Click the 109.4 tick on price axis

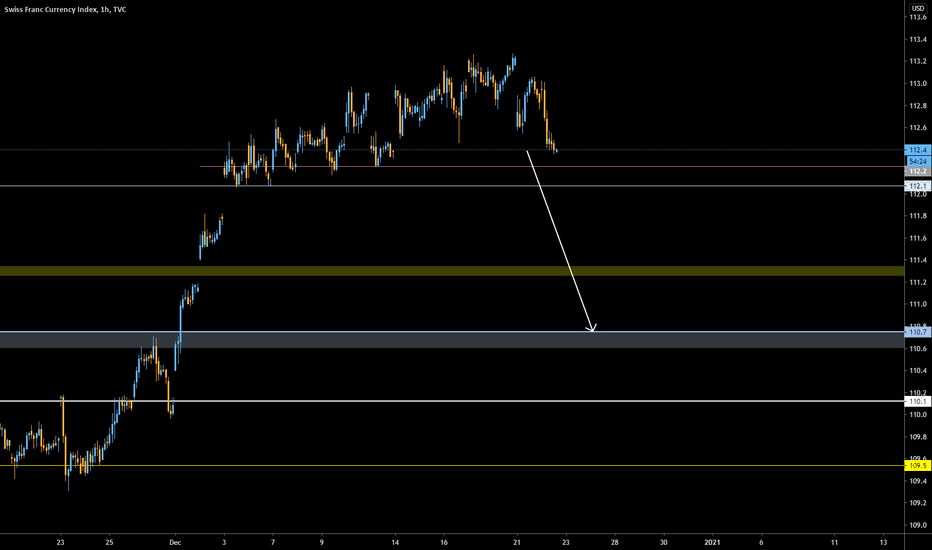click(x=917, y=480)
